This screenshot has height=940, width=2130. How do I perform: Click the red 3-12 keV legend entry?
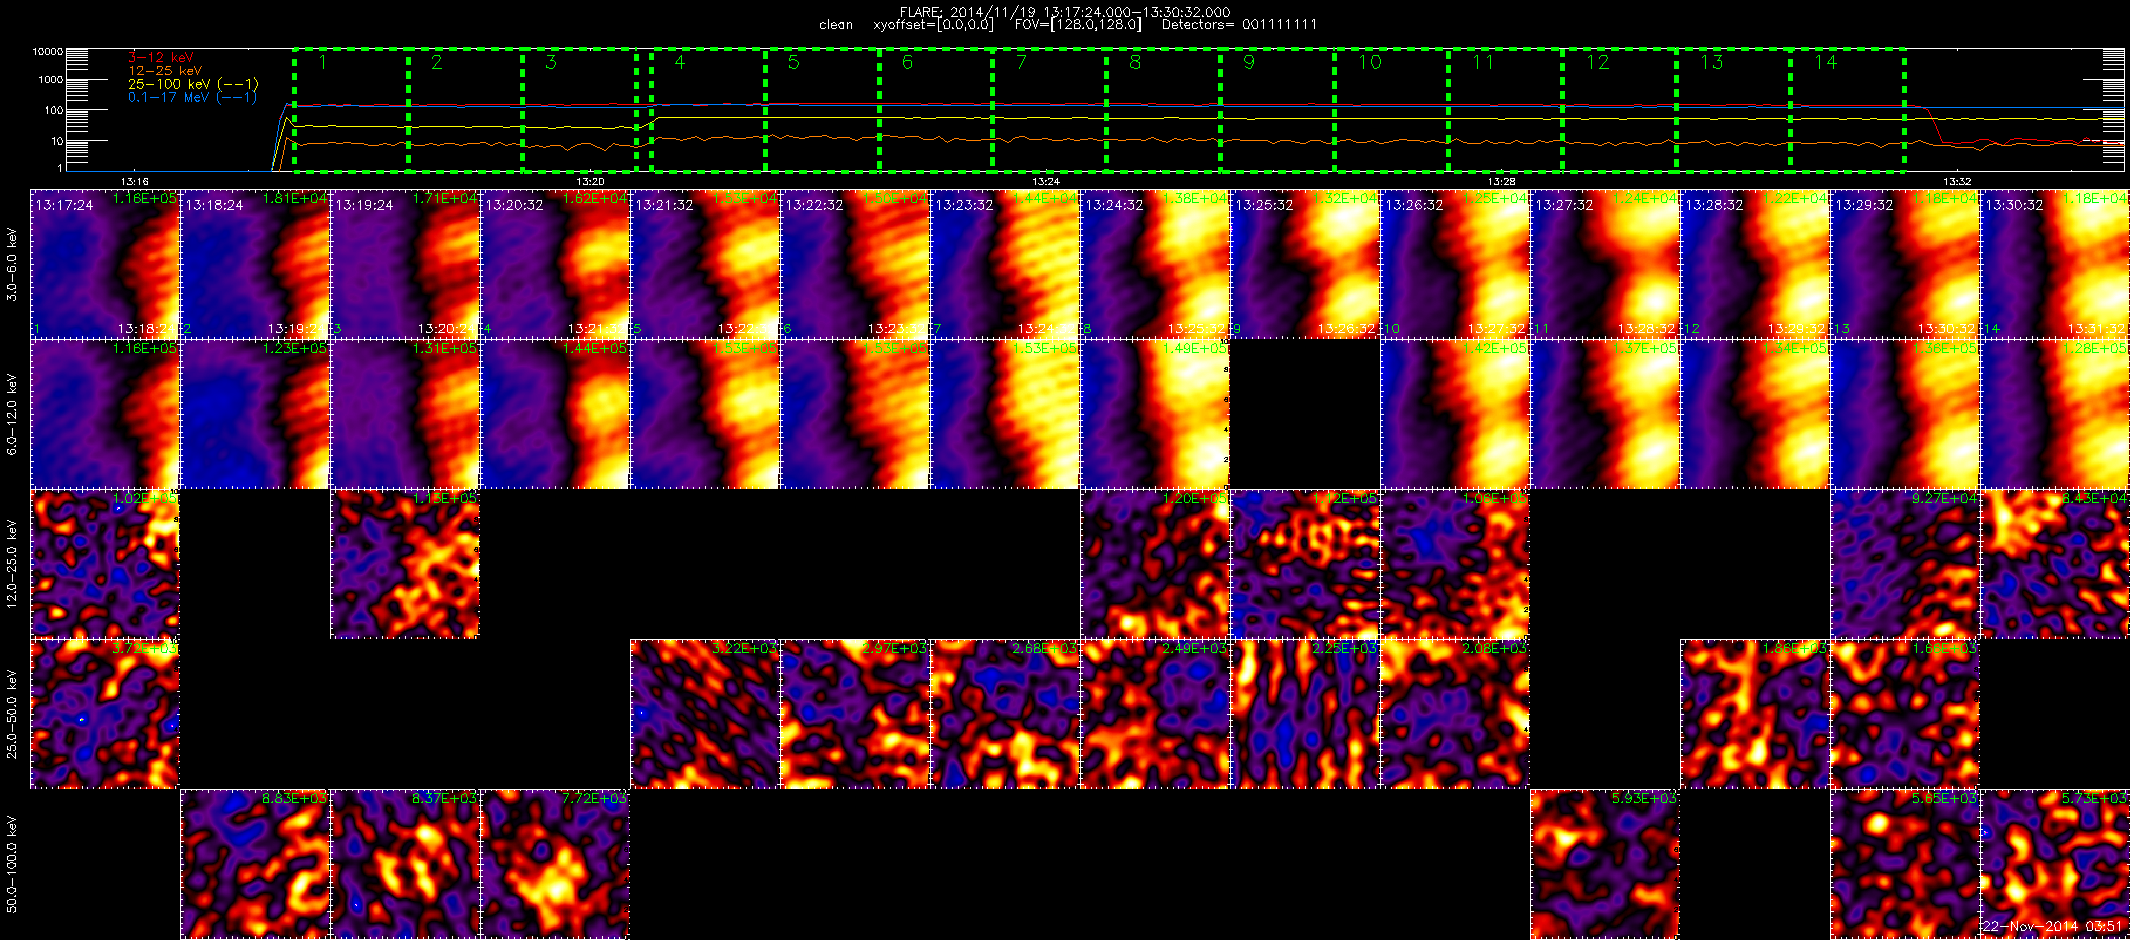tap(161, 58)
